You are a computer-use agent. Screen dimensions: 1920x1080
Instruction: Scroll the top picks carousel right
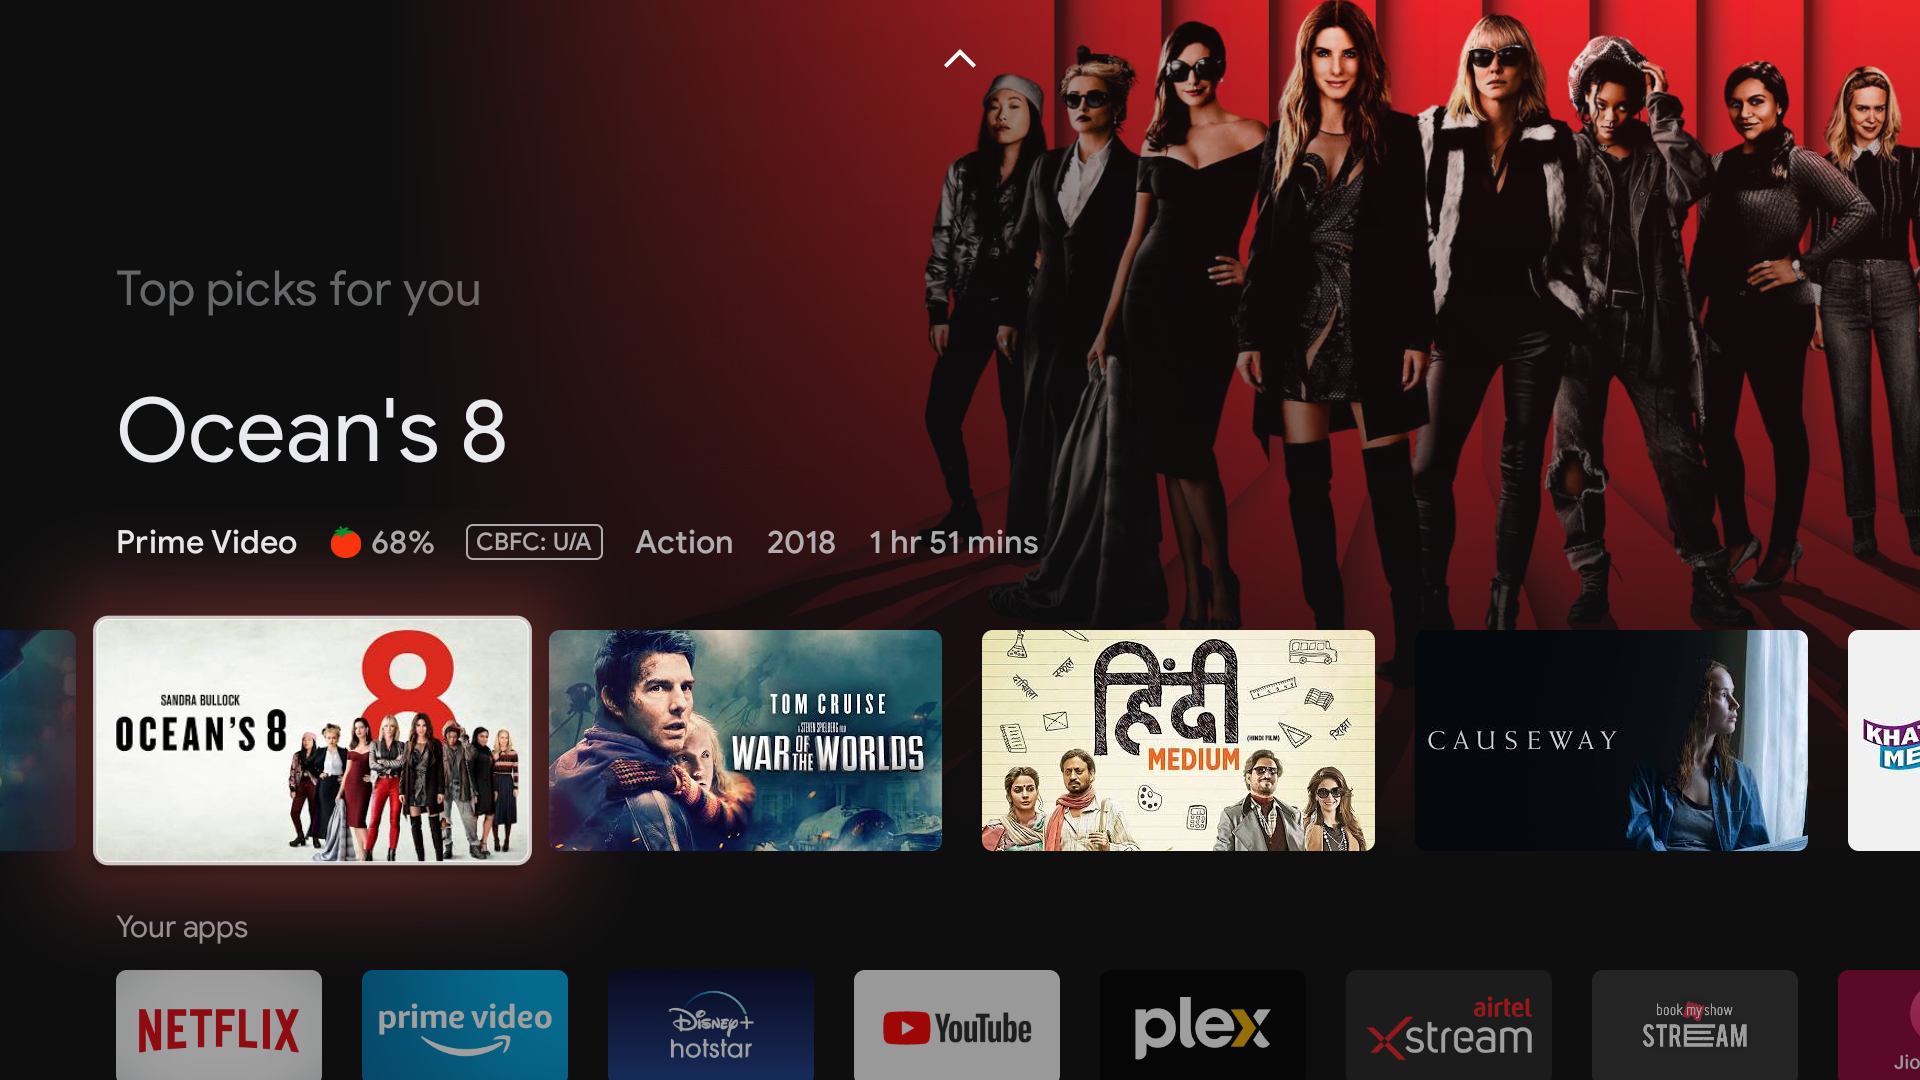click(1886, 738)
